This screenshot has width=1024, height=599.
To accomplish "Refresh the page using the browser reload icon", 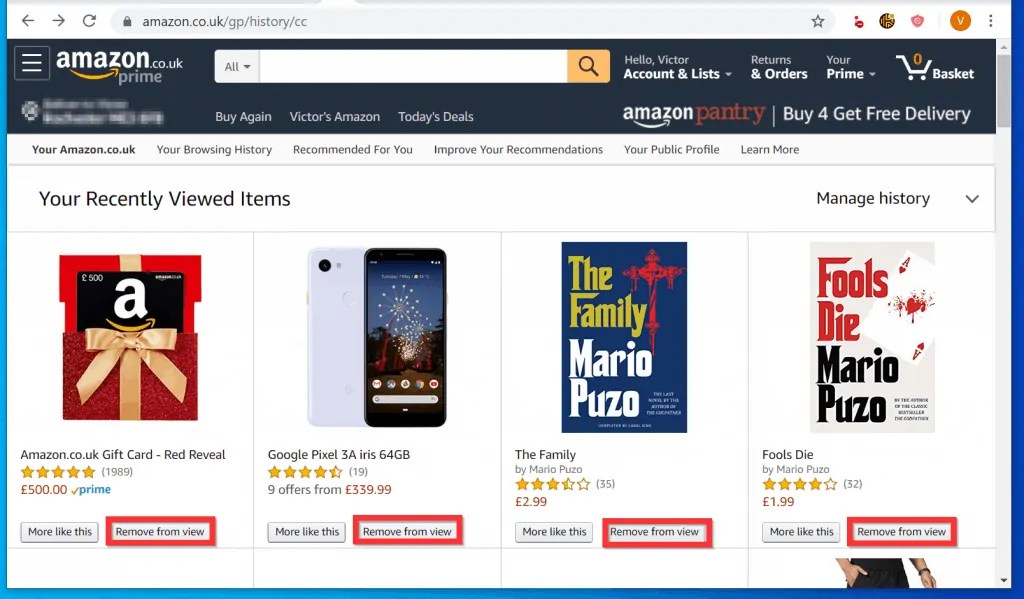I will click(x=90, y=20).
